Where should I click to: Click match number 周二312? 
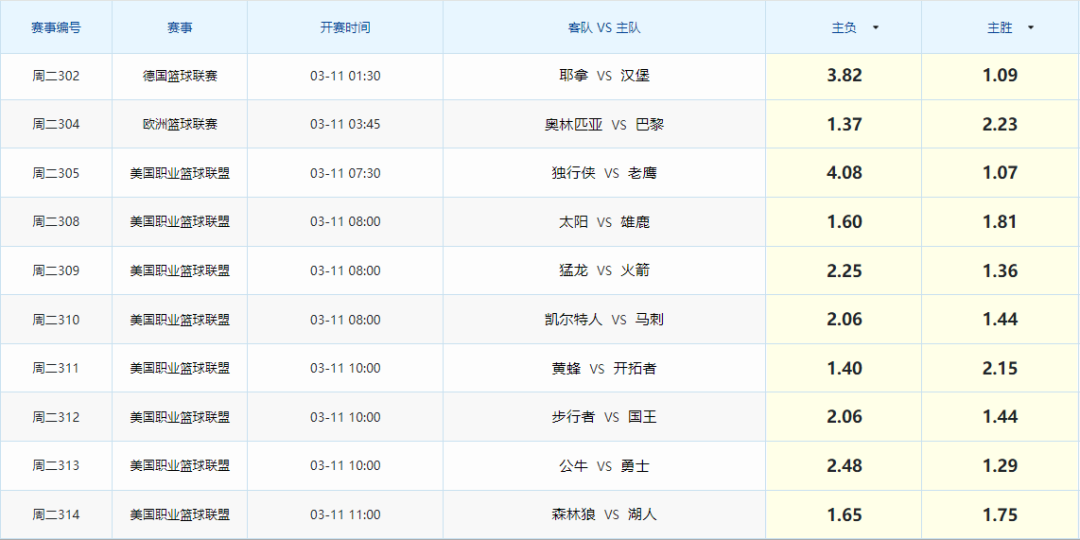click(x=56, y=417)
